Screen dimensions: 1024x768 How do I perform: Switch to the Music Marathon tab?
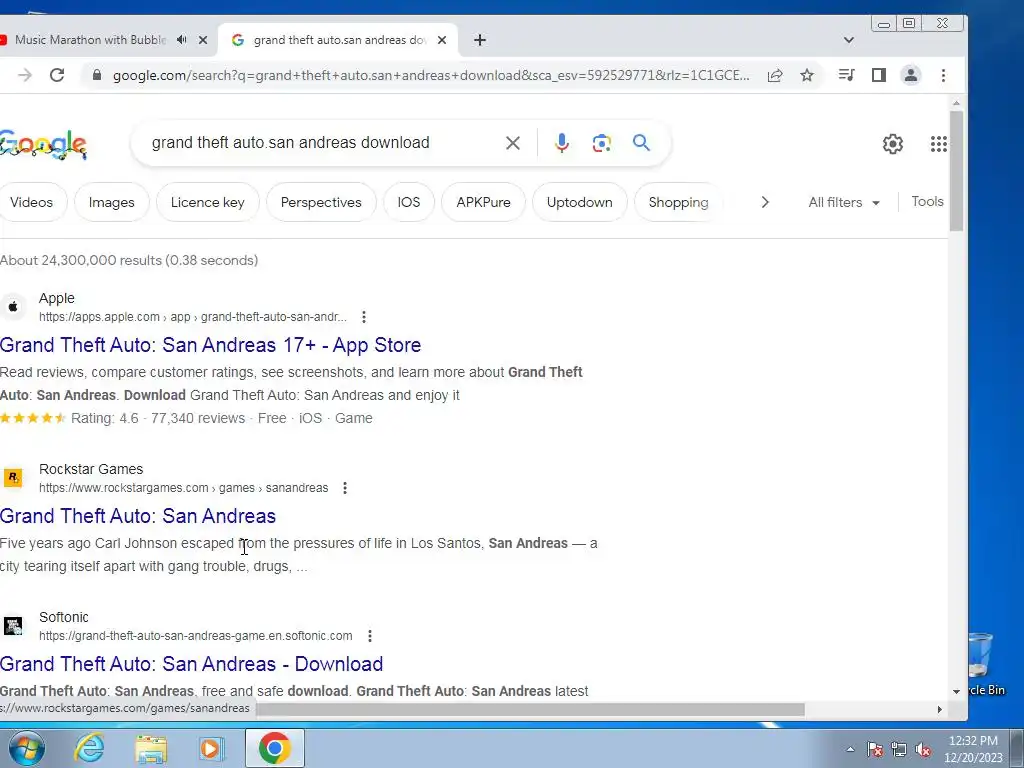(90, 40)
